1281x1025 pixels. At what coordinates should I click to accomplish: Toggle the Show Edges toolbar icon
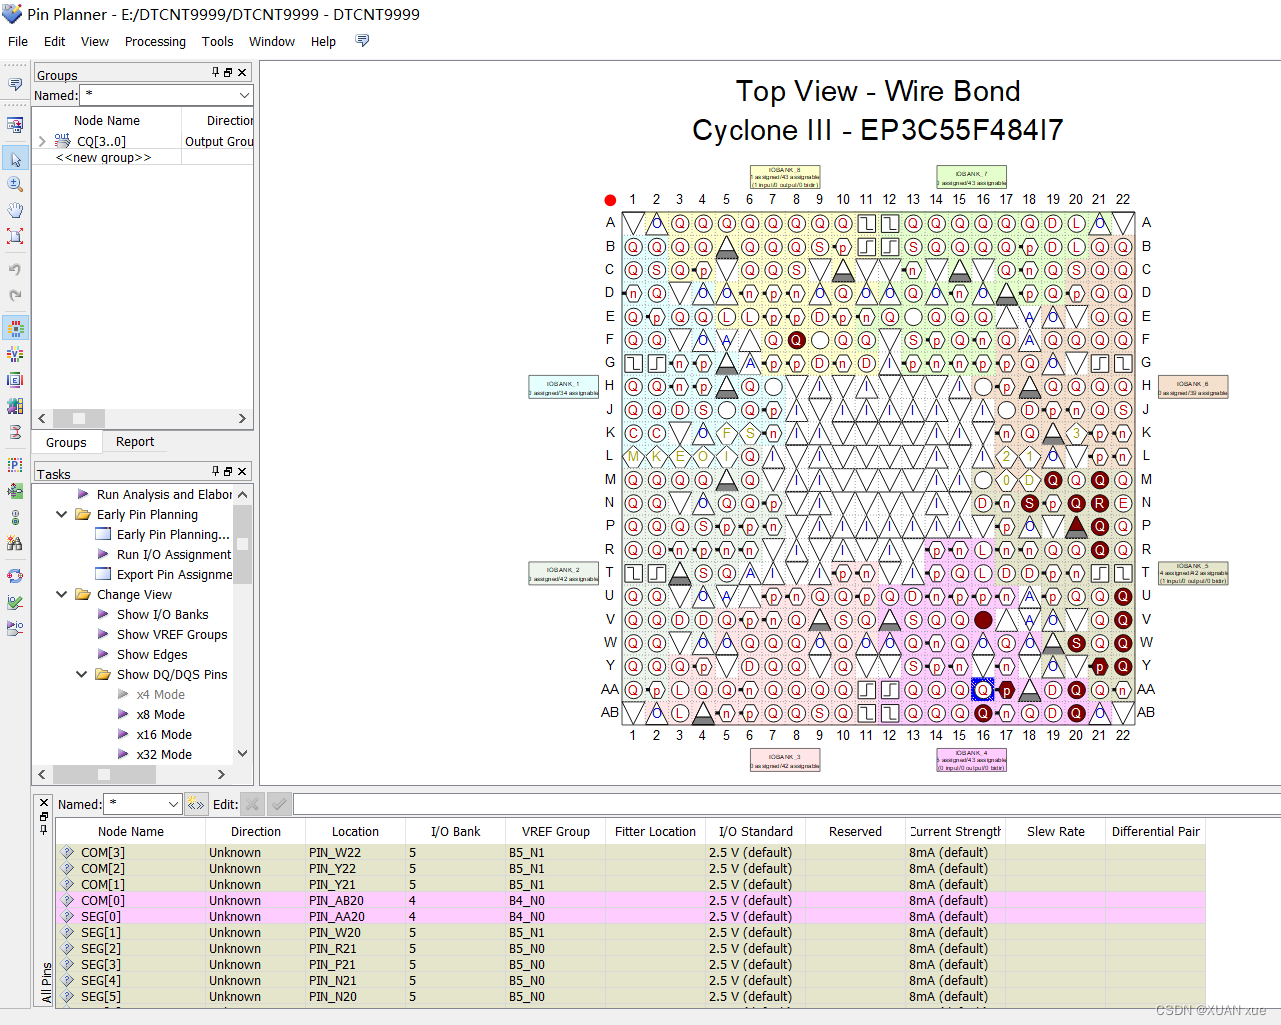point(15,380)
